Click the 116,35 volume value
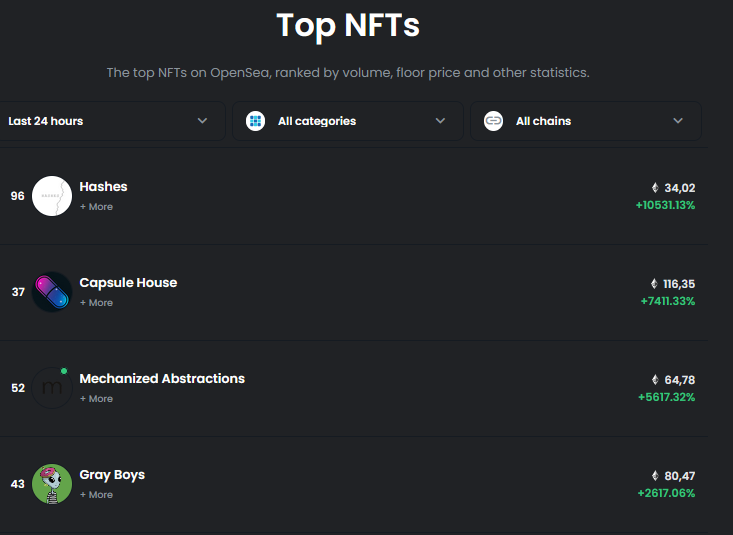Screen dimensions: 733x535 click(x=679, y=284)
